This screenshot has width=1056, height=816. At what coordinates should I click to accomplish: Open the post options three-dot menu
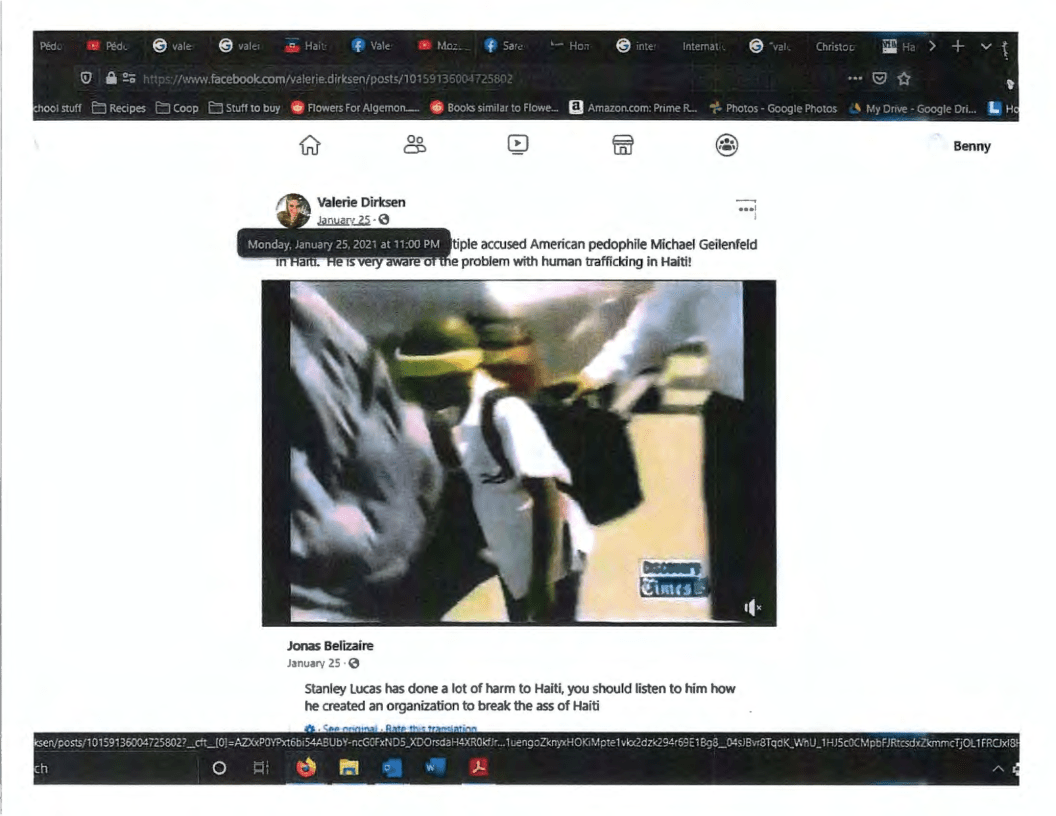[746, 207]
